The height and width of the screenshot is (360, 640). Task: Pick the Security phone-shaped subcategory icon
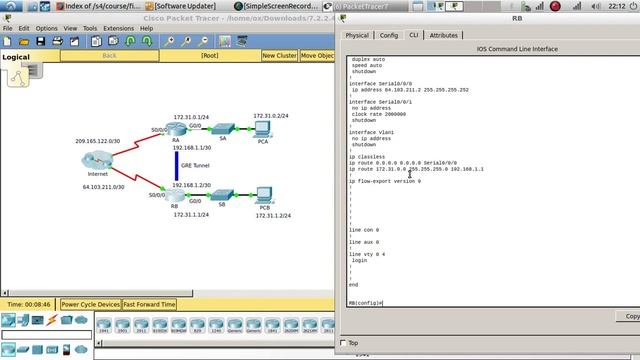coord(67,350)
